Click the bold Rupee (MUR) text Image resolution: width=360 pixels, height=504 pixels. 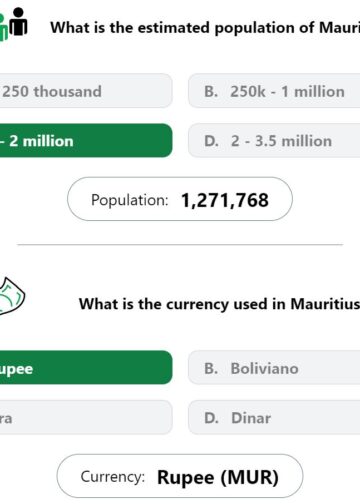coord(218,477)
